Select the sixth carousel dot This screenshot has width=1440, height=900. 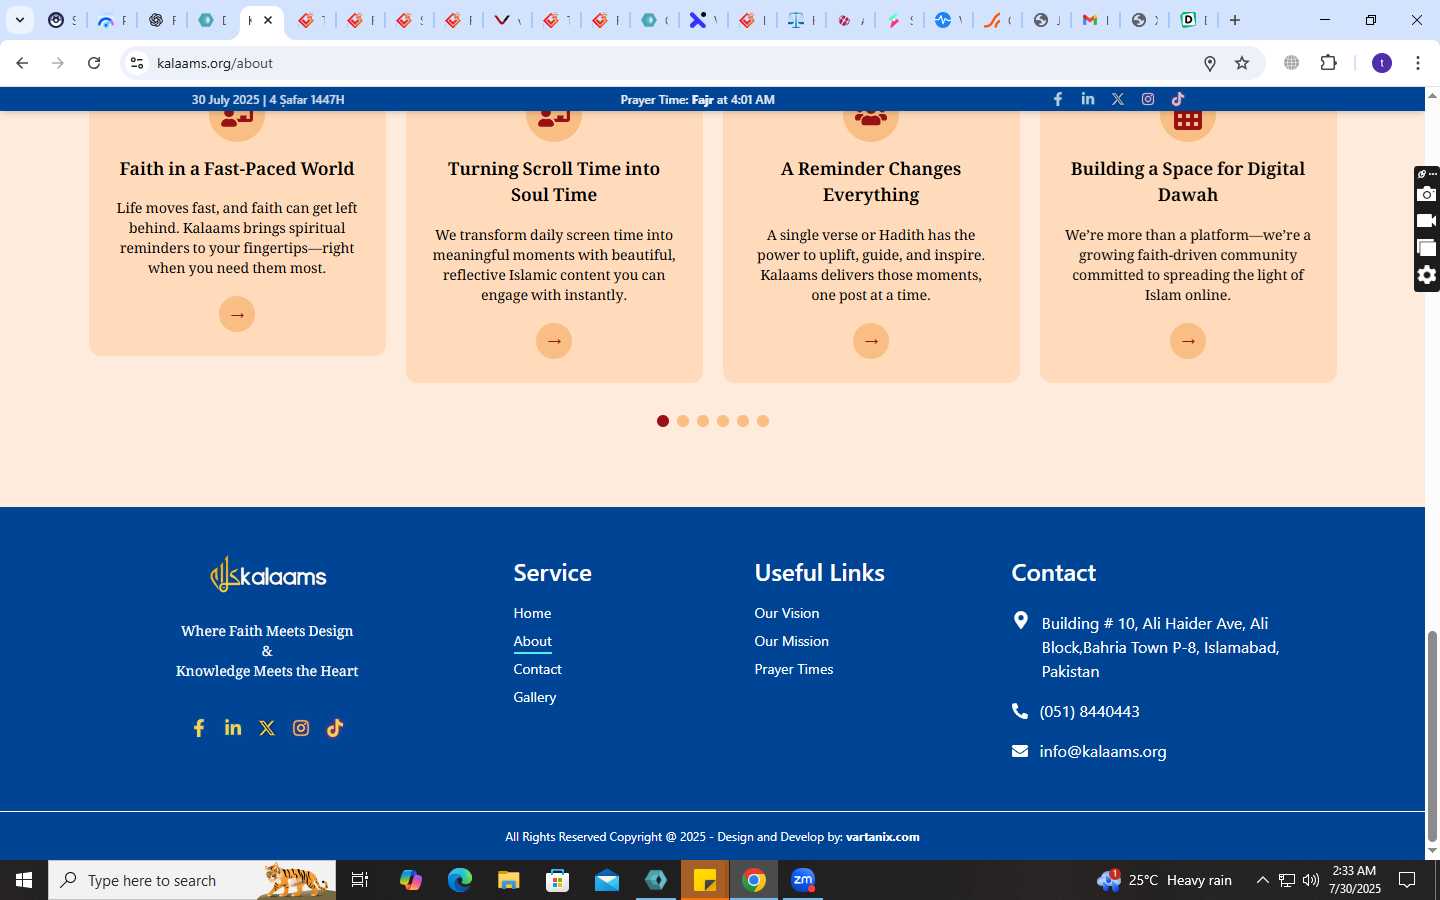pos(763,421)
